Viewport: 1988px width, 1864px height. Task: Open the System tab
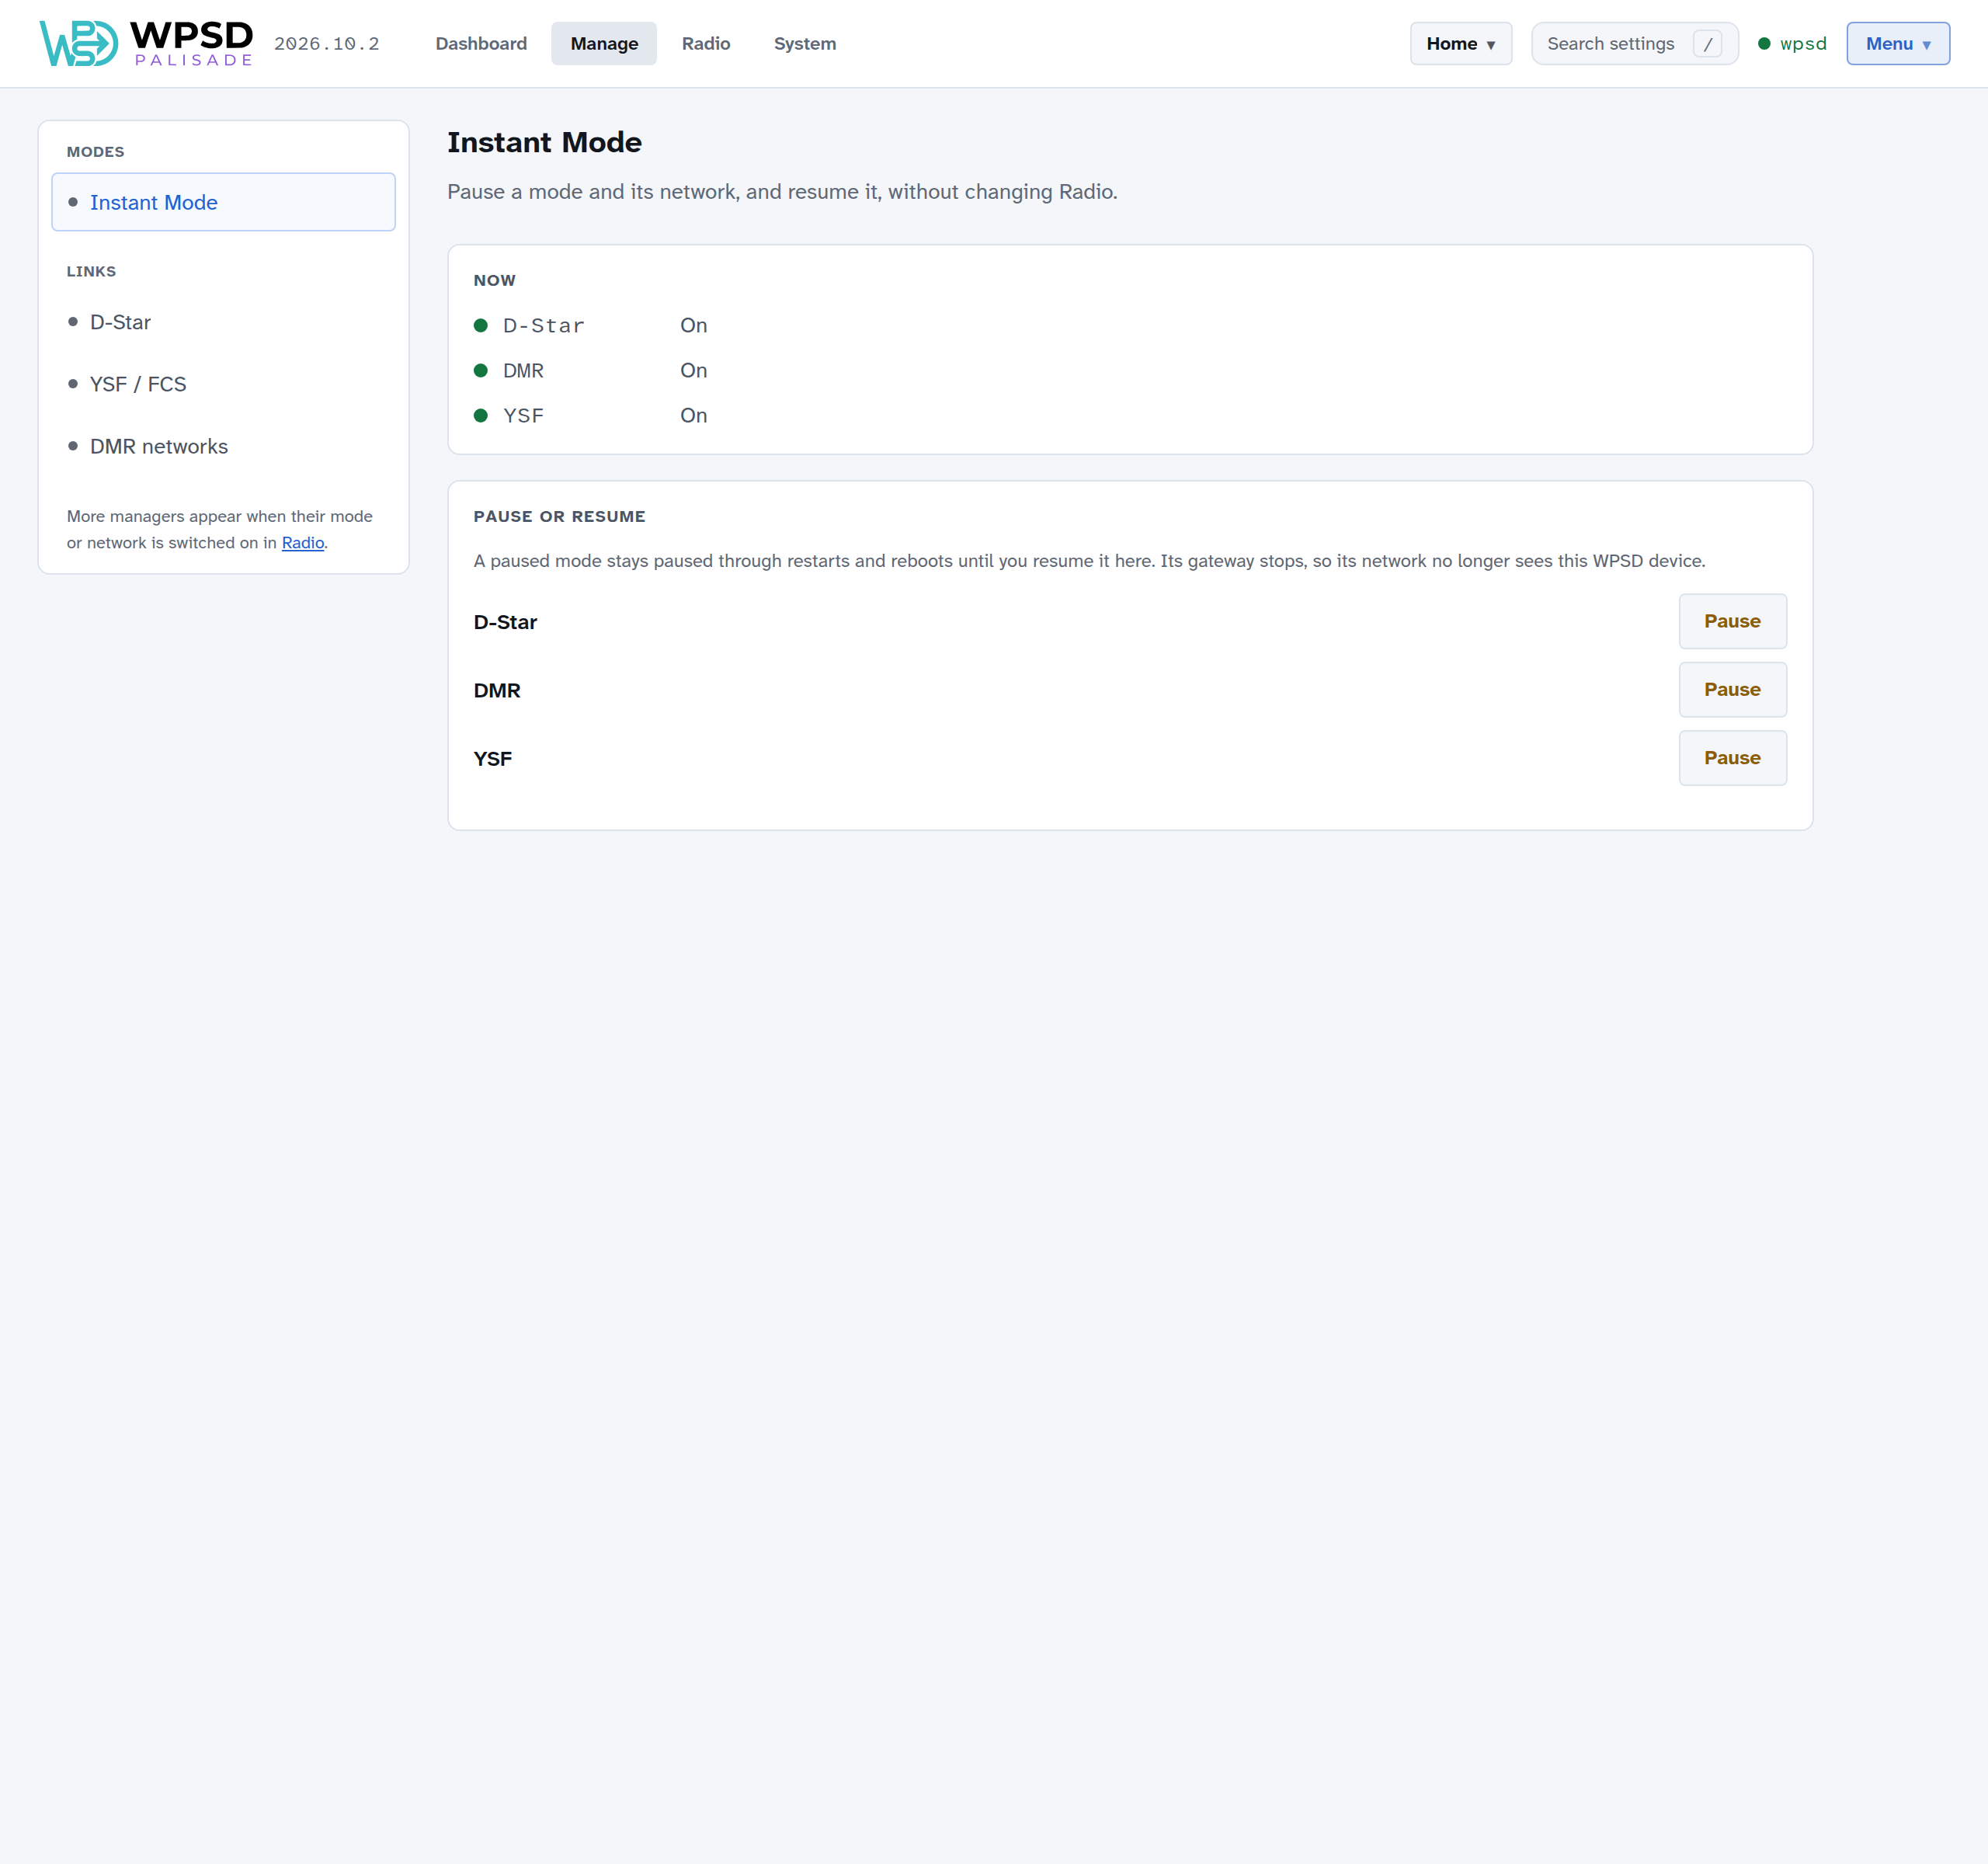(x=805, y=43)
